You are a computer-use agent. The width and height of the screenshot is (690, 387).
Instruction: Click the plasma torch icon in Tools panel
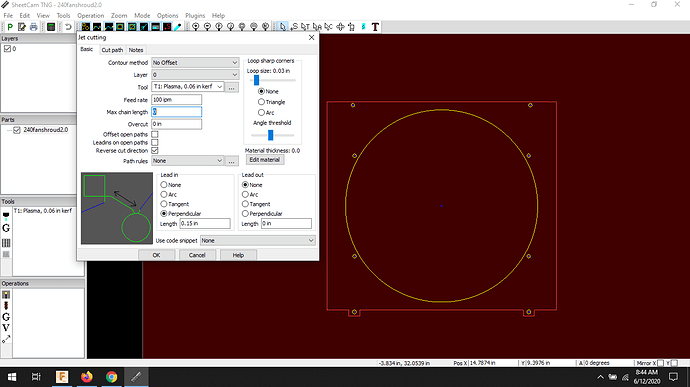(x=6, y=216)
